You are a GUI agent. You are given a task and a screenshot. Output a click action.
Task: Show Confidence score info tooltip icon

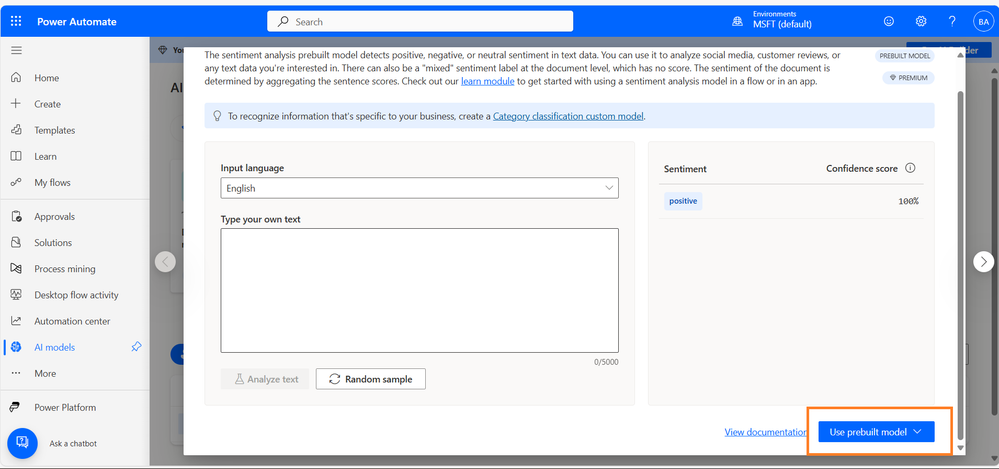point(910,168)
